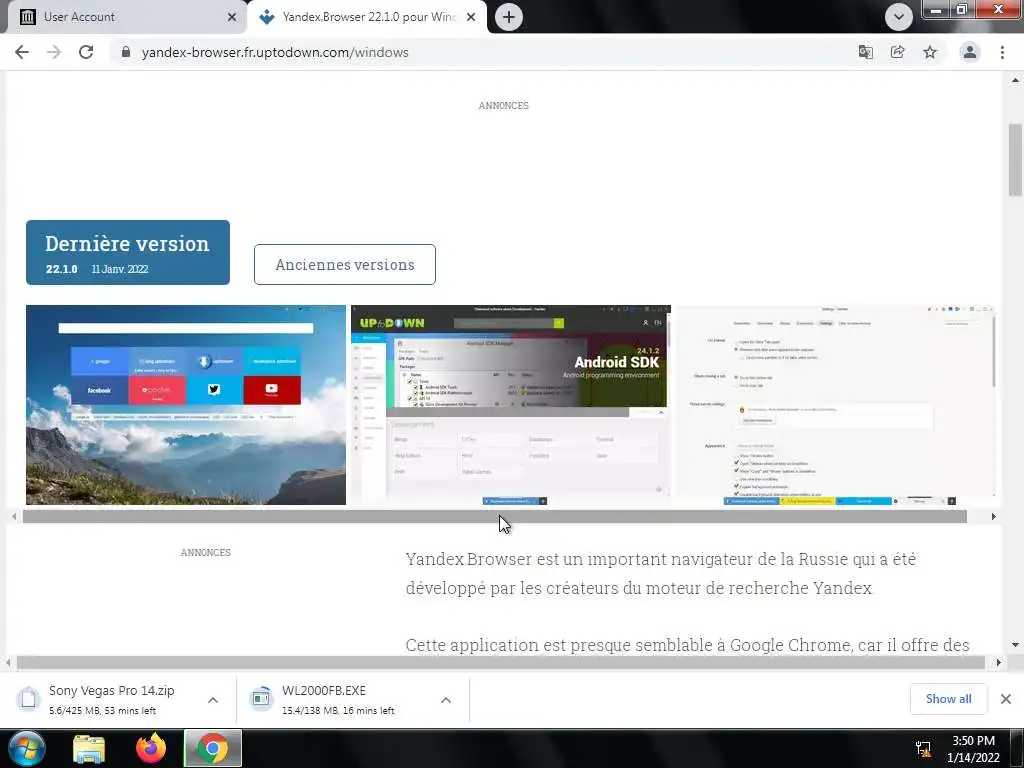1024x768 pixels.
Task: Open a new tab
Action: click(x=509, y=17)
